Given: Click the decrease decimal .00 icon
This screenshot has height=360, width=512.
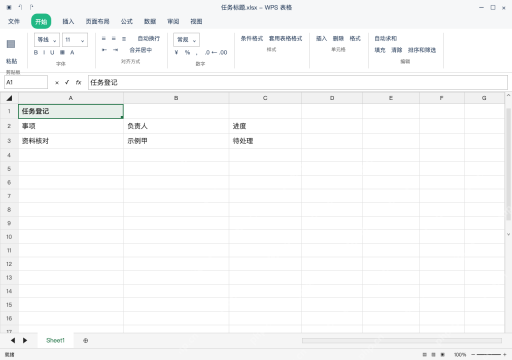Looking at the screenshot, I should [x=223, y=52].
